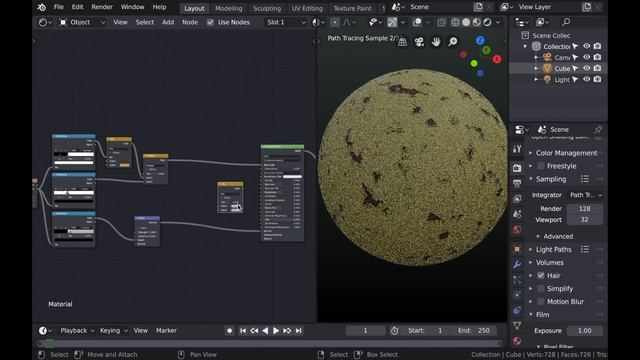This screenshot has height=360, width=640.
Task: Open the viewport shading options dropdown
Action: pos(498,22)
